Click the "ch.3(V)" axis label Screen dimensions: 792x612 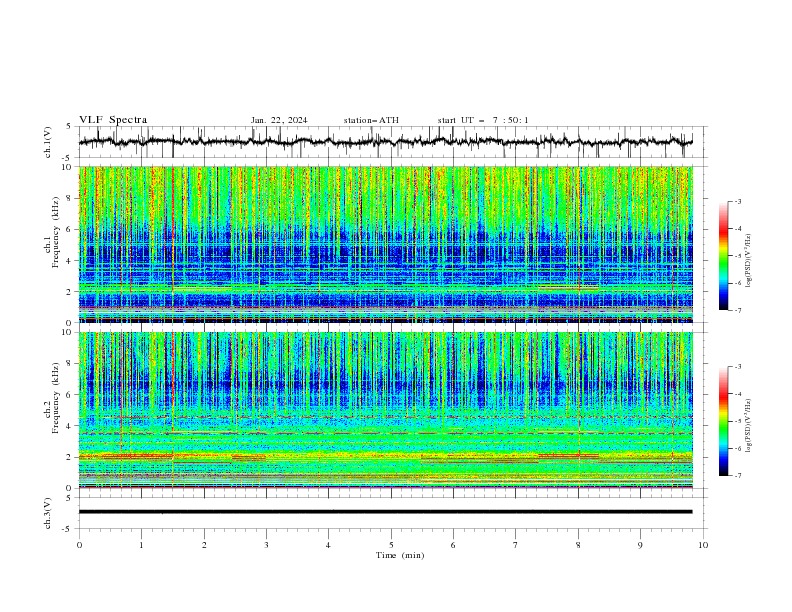(x=48, y=513)
